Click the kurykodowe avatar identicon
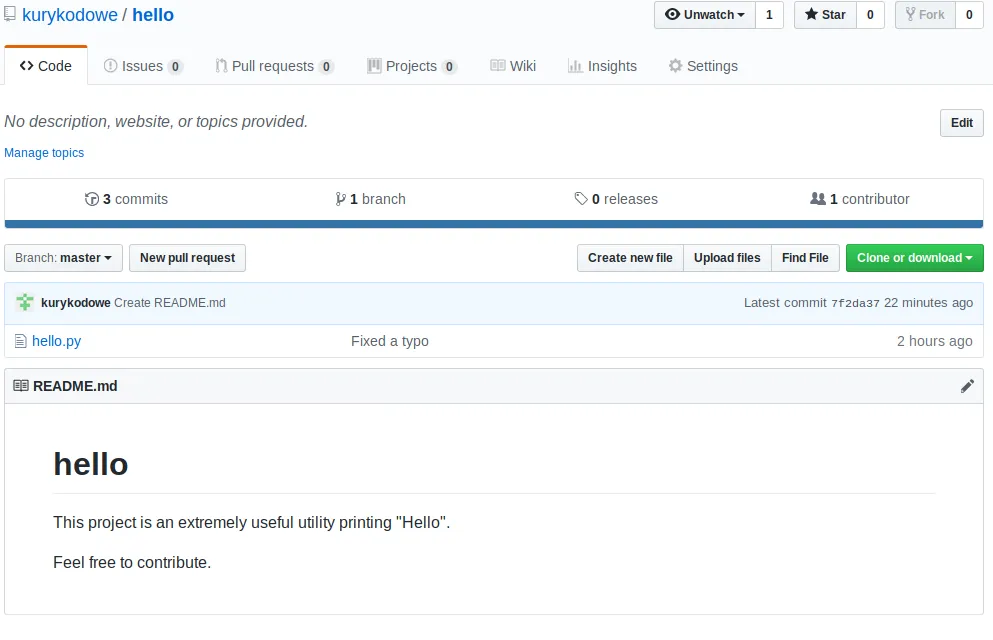 (25, 303)
